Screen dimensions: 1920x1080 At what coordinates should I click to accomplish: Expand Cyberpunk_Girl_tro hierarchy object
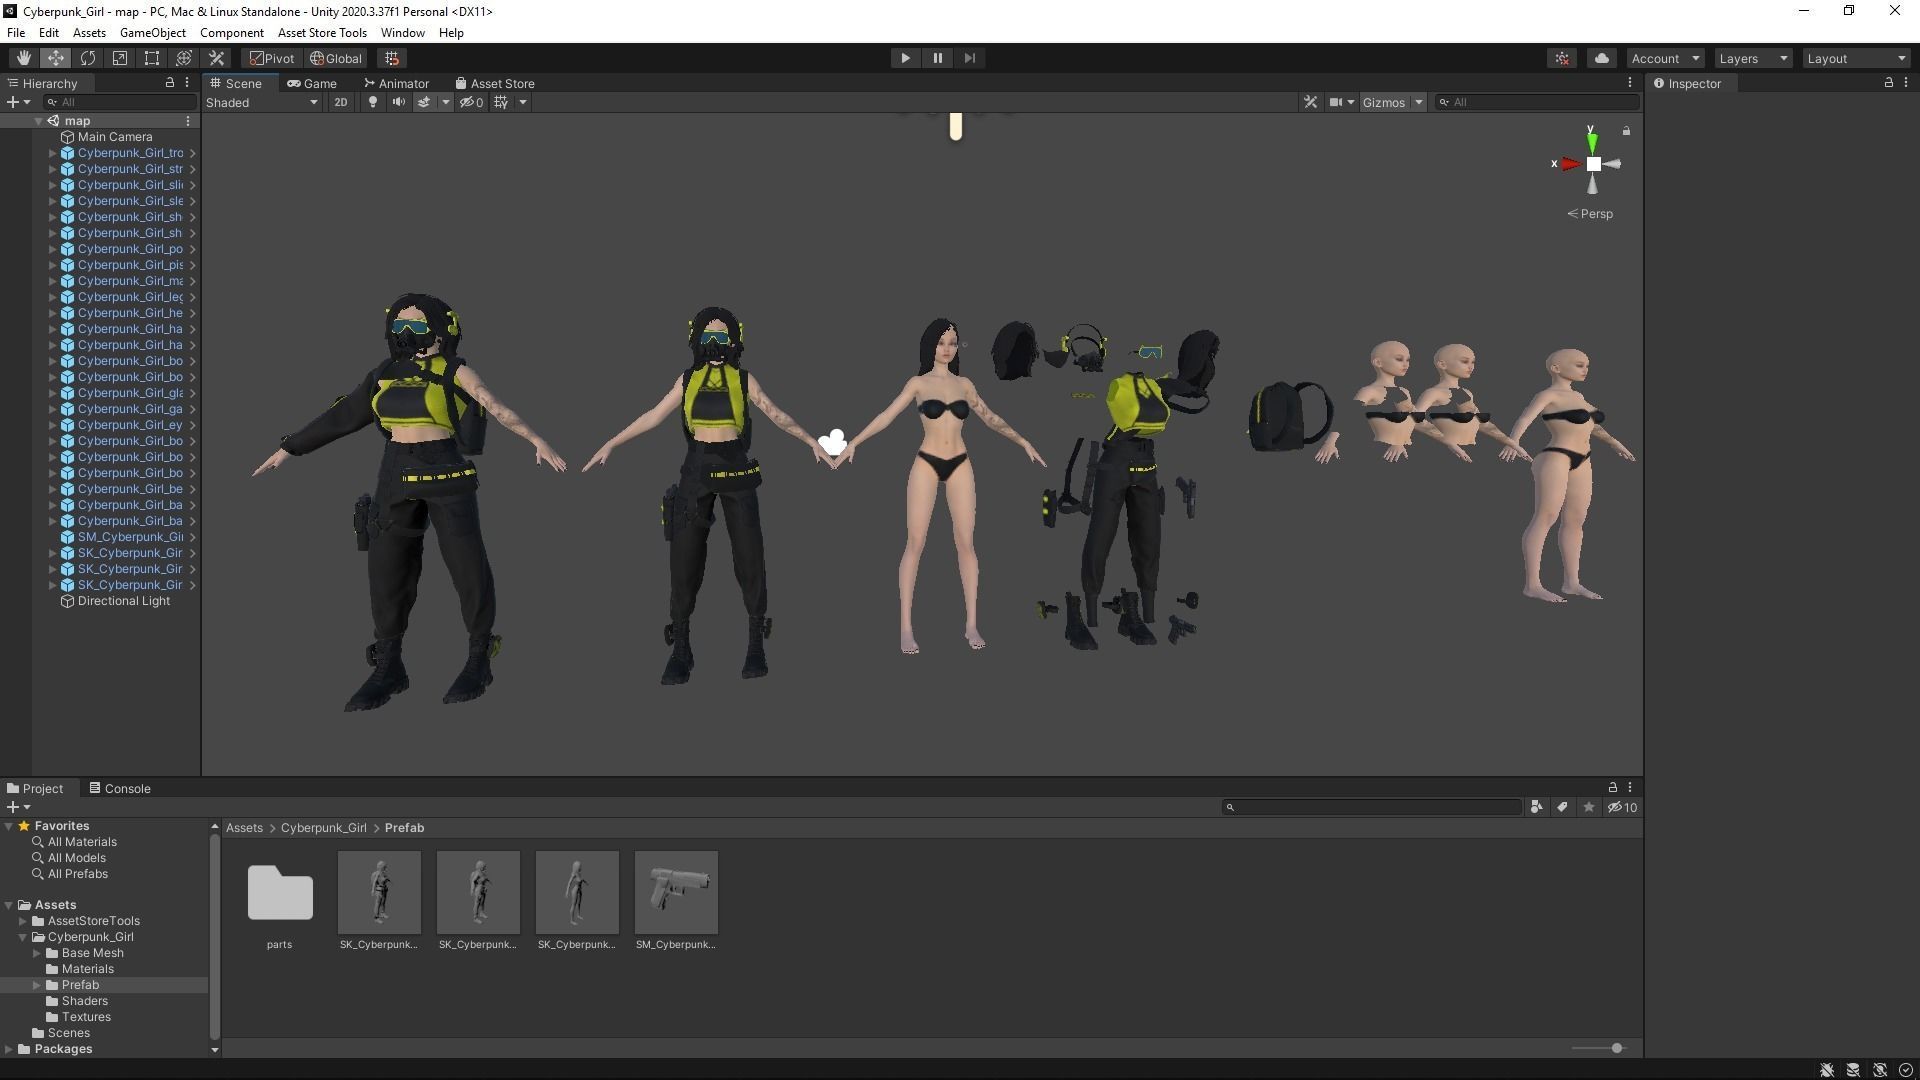coord(52,153)
